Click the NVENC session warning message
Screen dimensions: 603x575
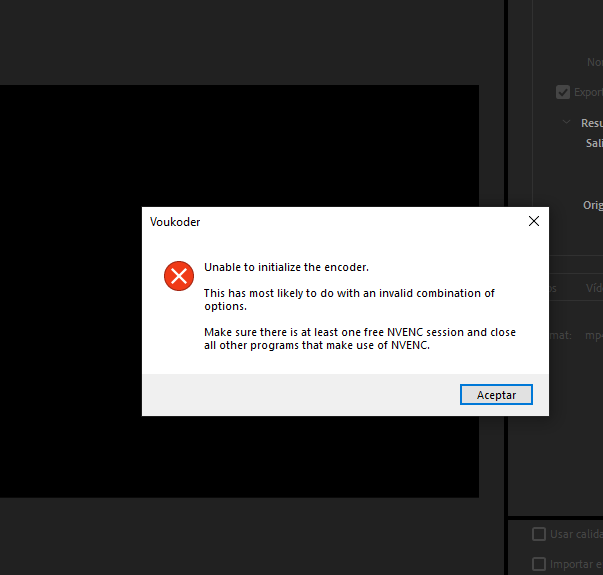click(x=359, y=339)
